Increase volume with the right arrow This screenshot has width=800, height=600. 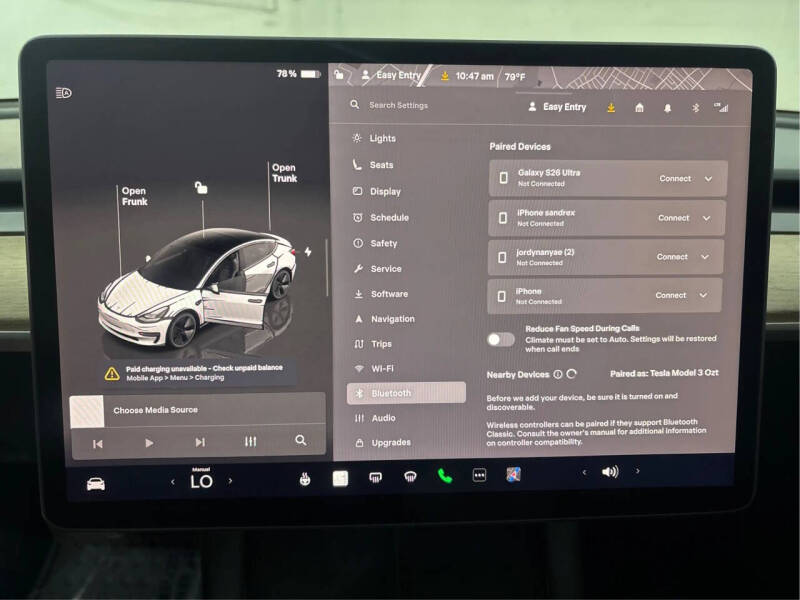tap(637, 471)
